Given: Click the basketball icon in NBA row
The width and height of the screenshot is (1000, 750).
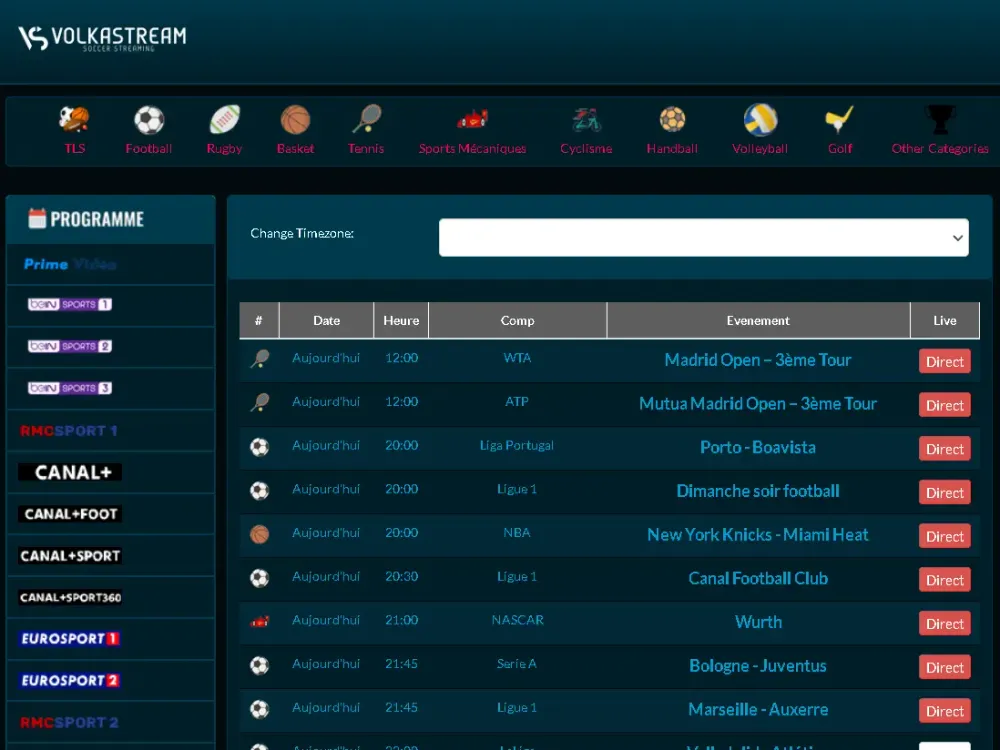Looking at the screenshot, I should point(260,534).
